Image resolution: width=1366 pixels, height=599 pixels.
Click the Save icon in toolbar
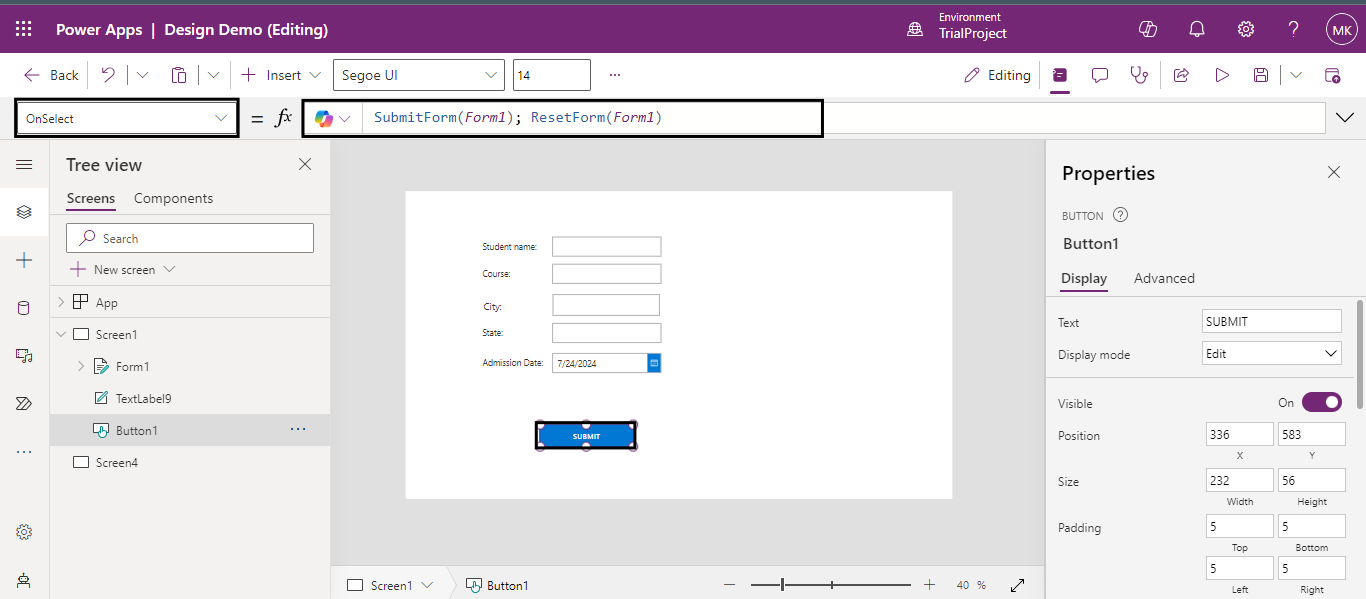tap(1261, 75)
